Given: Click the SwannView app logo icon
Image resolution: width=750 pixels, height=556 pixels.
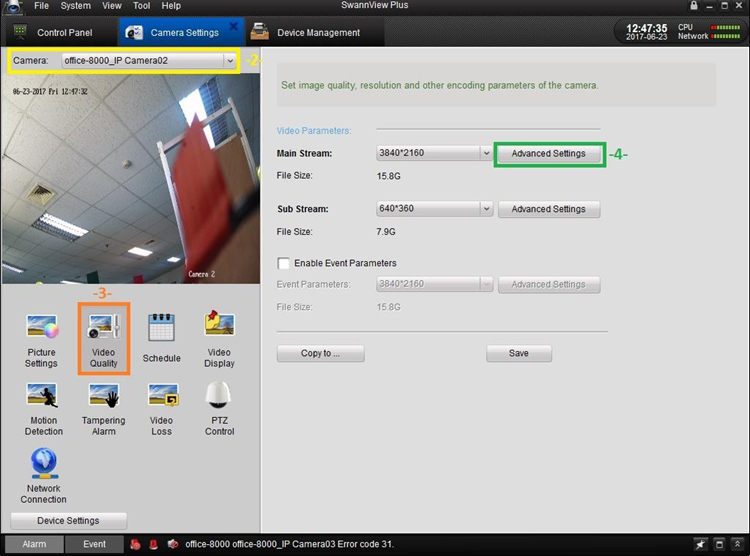Looking at the screenshot, I should pos(13,6).
